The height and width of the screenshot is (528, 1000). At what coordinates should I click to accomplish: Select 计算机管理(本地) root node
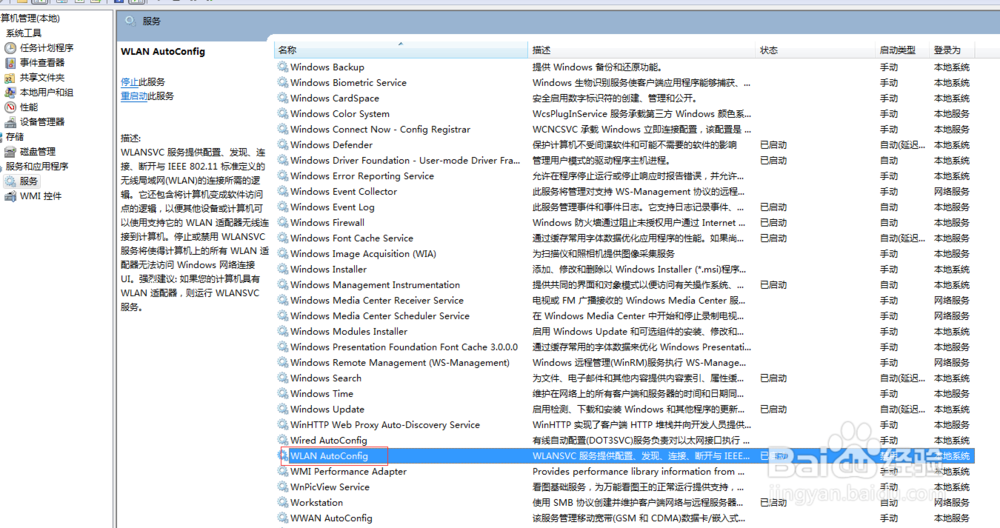30,18
